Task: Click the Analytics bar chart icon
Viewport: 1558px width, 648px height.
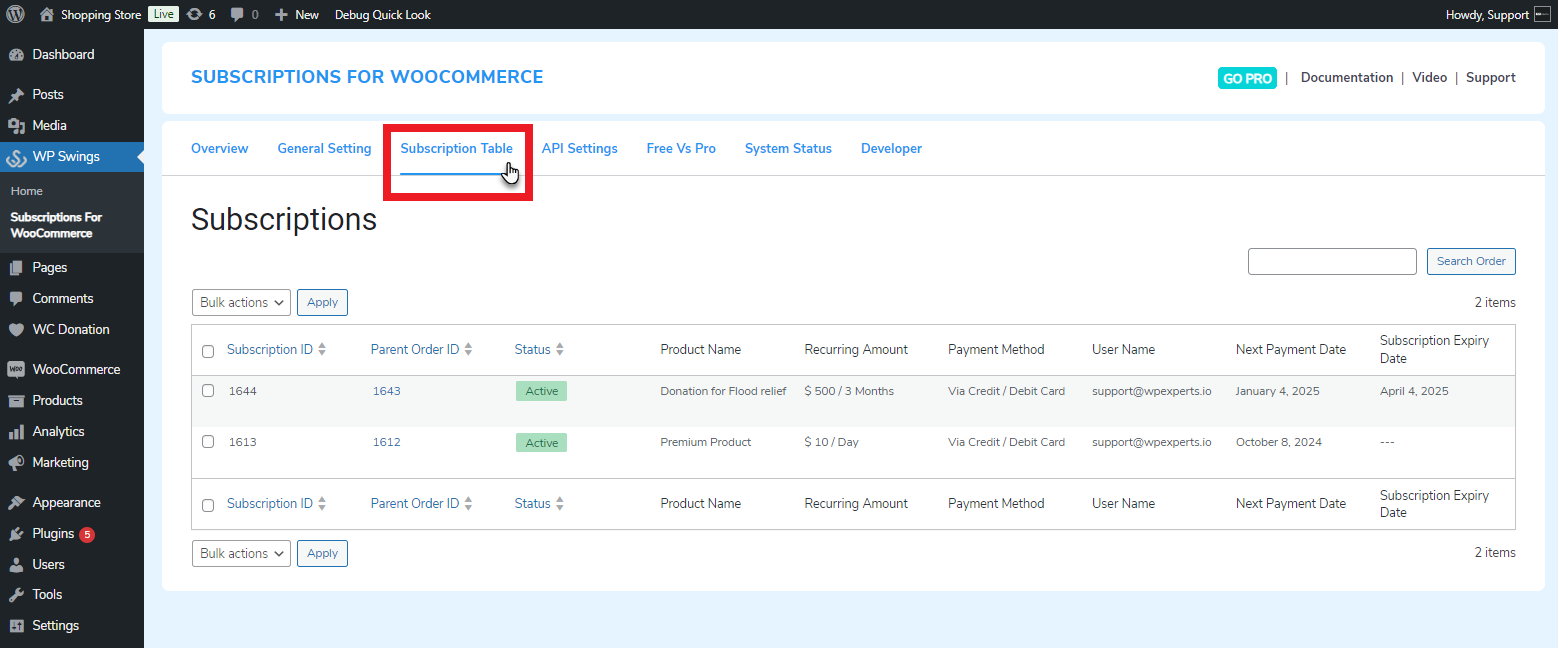Action: click(16, 432)
